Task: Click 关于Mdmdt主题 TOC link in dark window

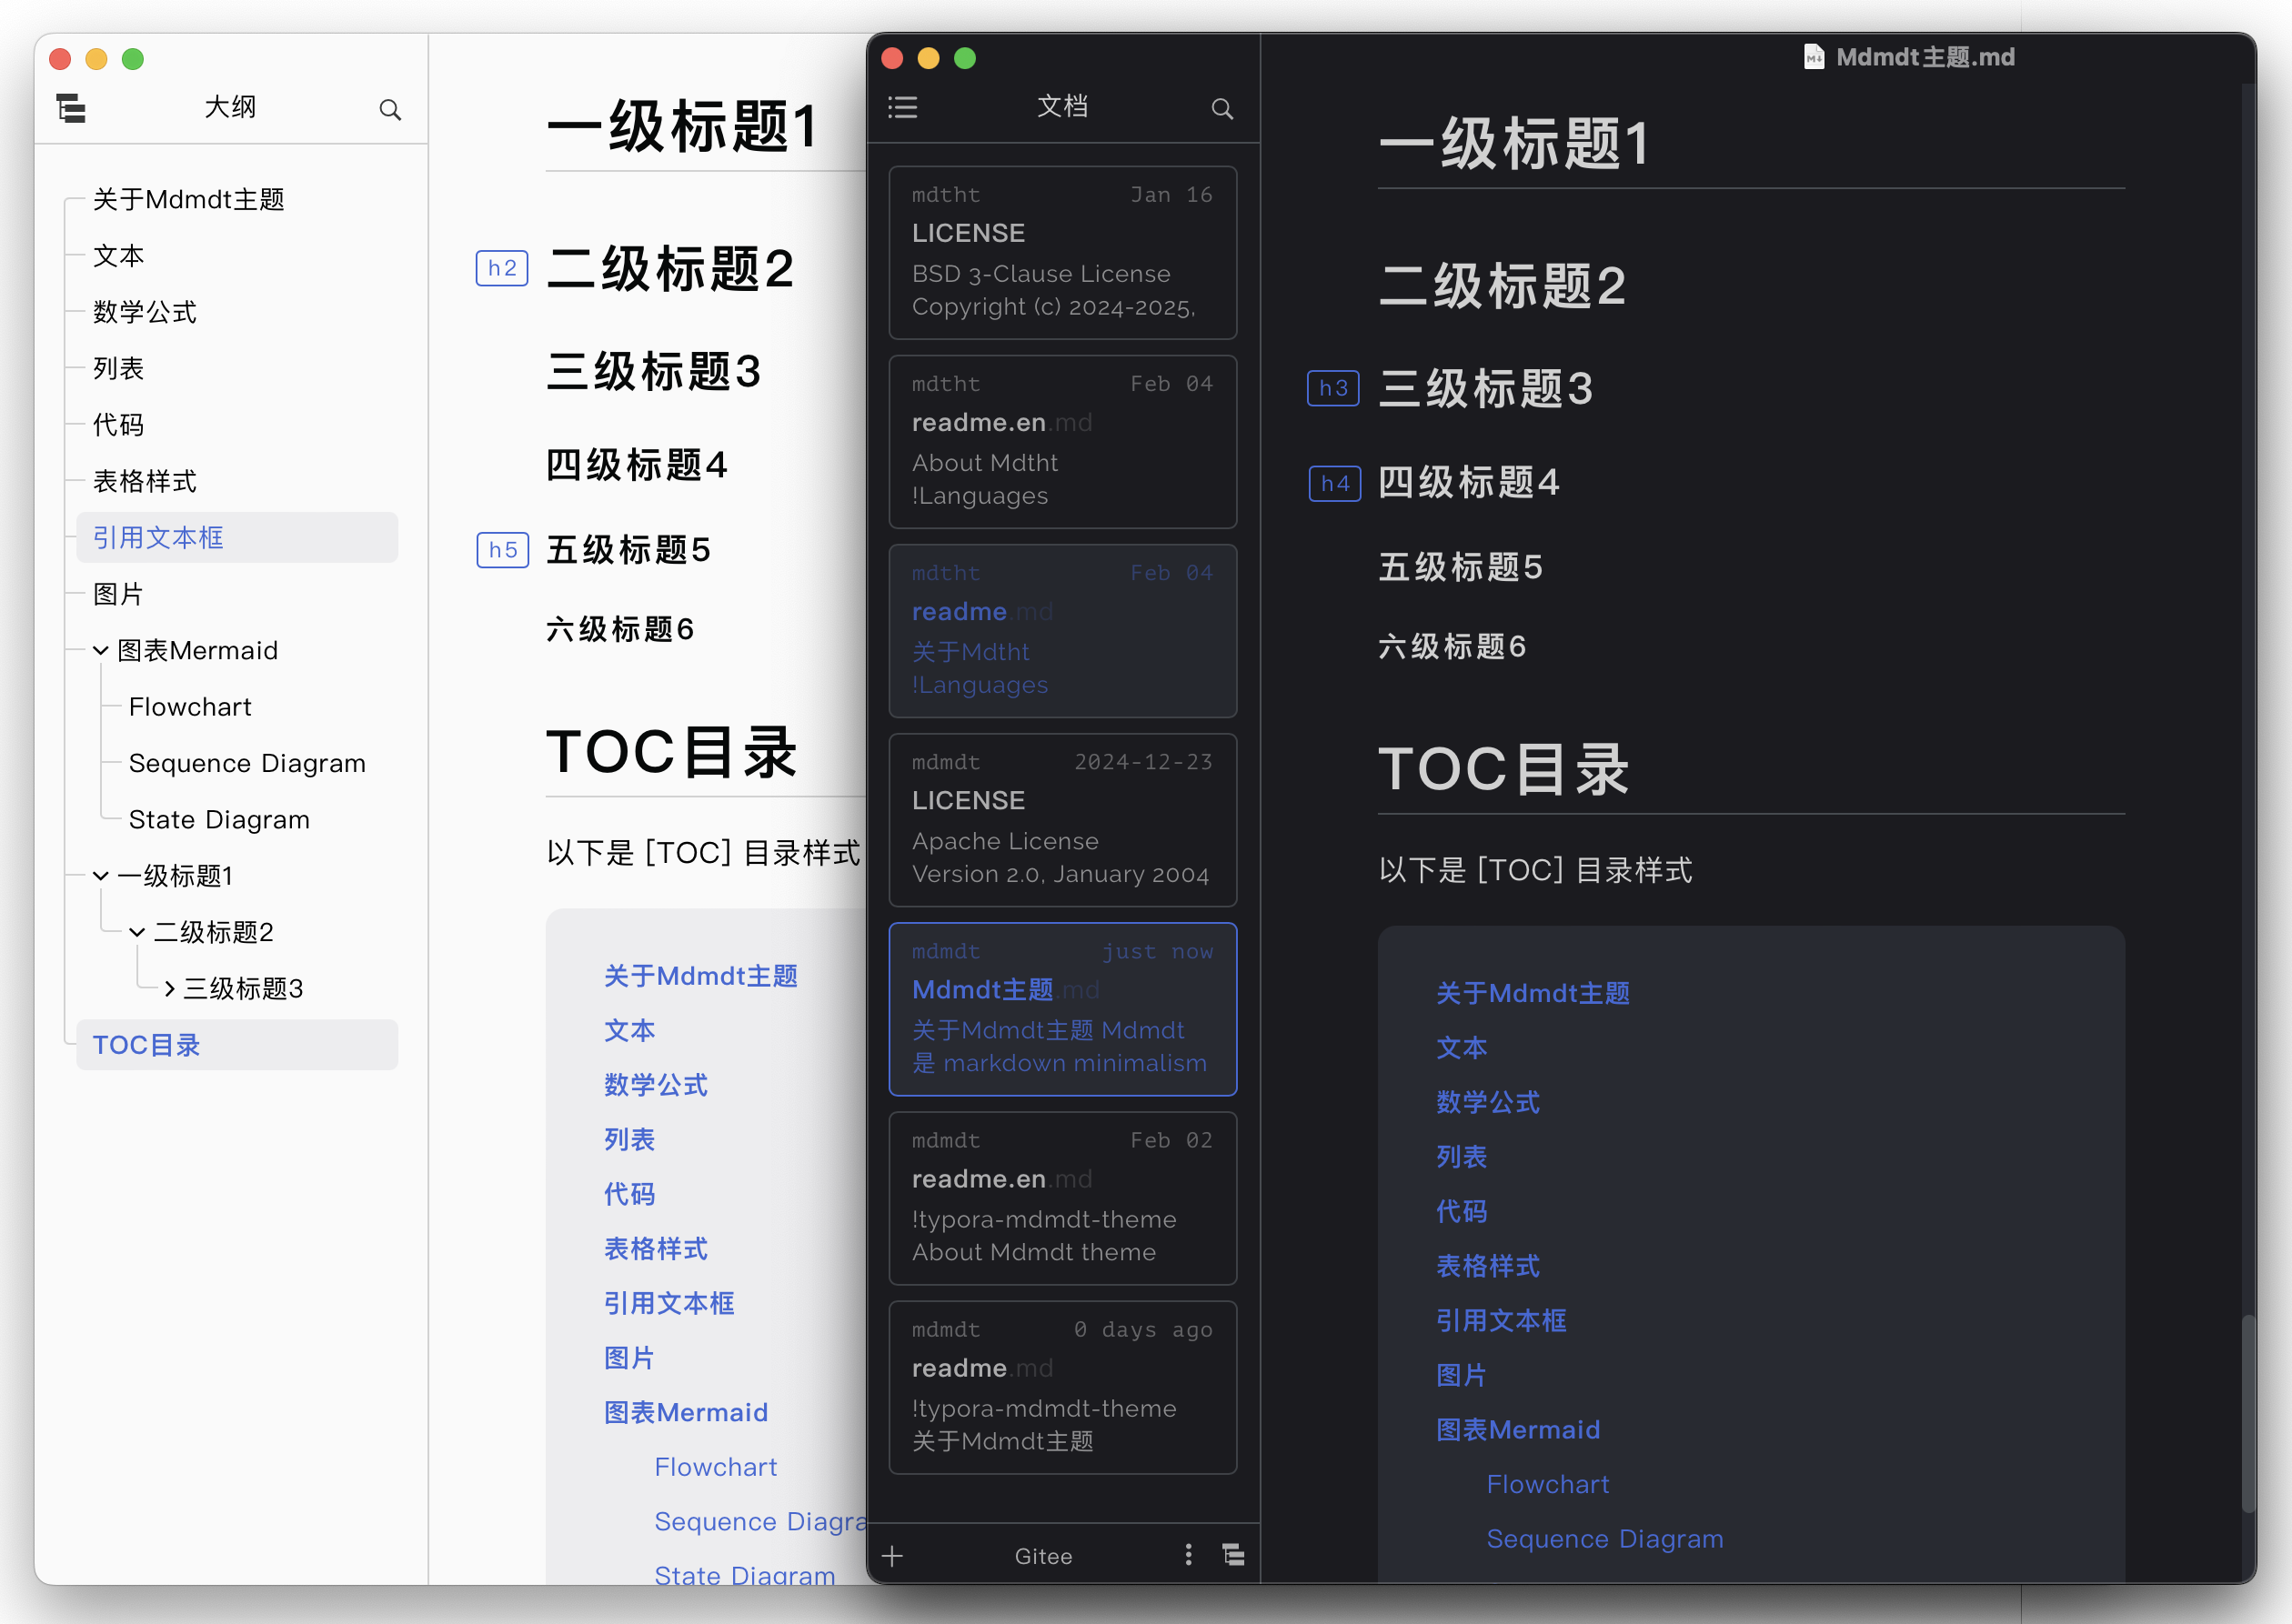Action: click(1533, 993)
